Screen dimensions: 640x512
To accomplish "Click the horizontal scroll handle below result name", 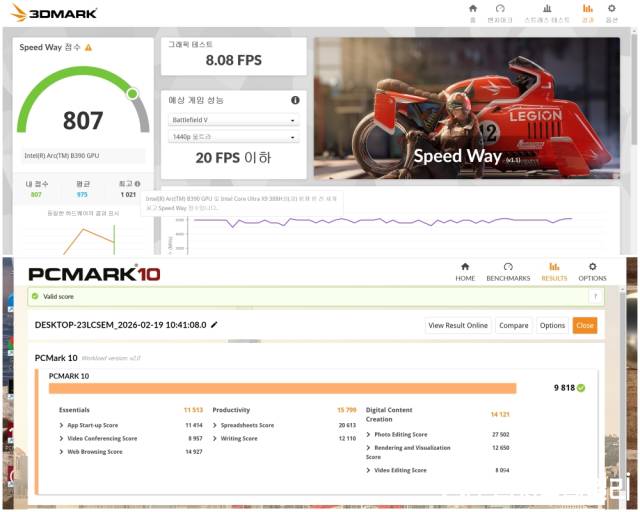I will 244,341.
